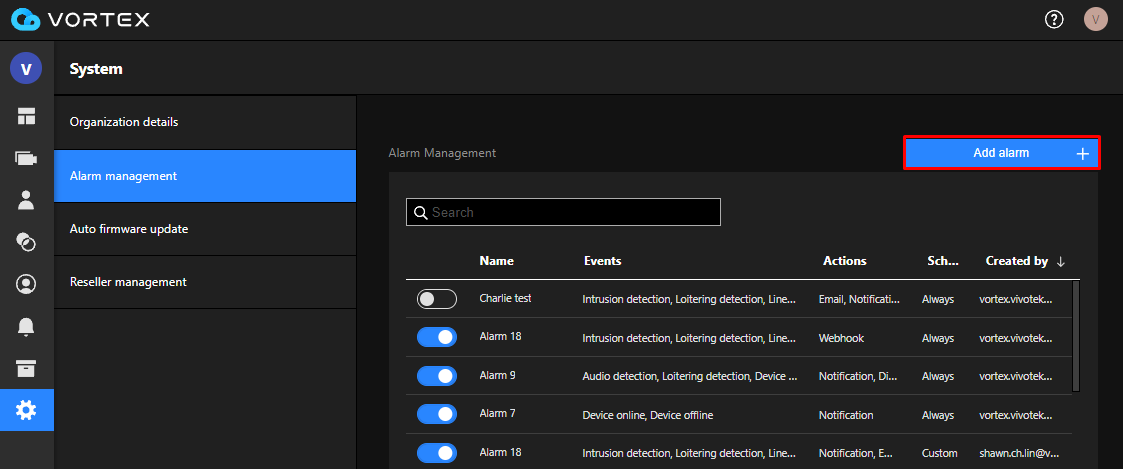Click the organization V avatar in sidebar
The width and height of the screenshot is (1123, 469).
pos(26,68)
